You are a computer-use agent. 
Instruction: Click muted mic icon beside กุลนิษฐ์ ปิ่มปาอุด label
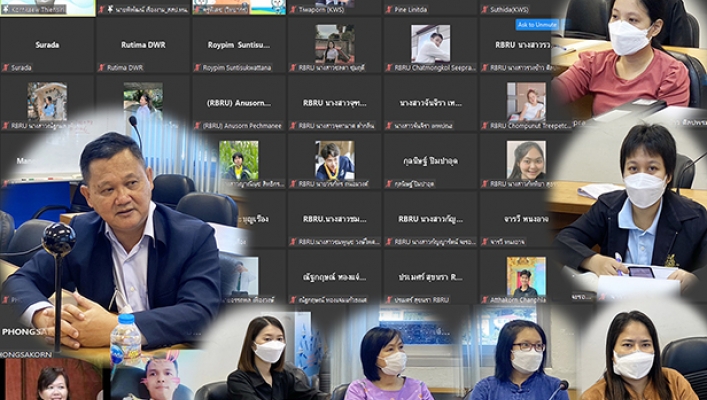click(389, 184)
